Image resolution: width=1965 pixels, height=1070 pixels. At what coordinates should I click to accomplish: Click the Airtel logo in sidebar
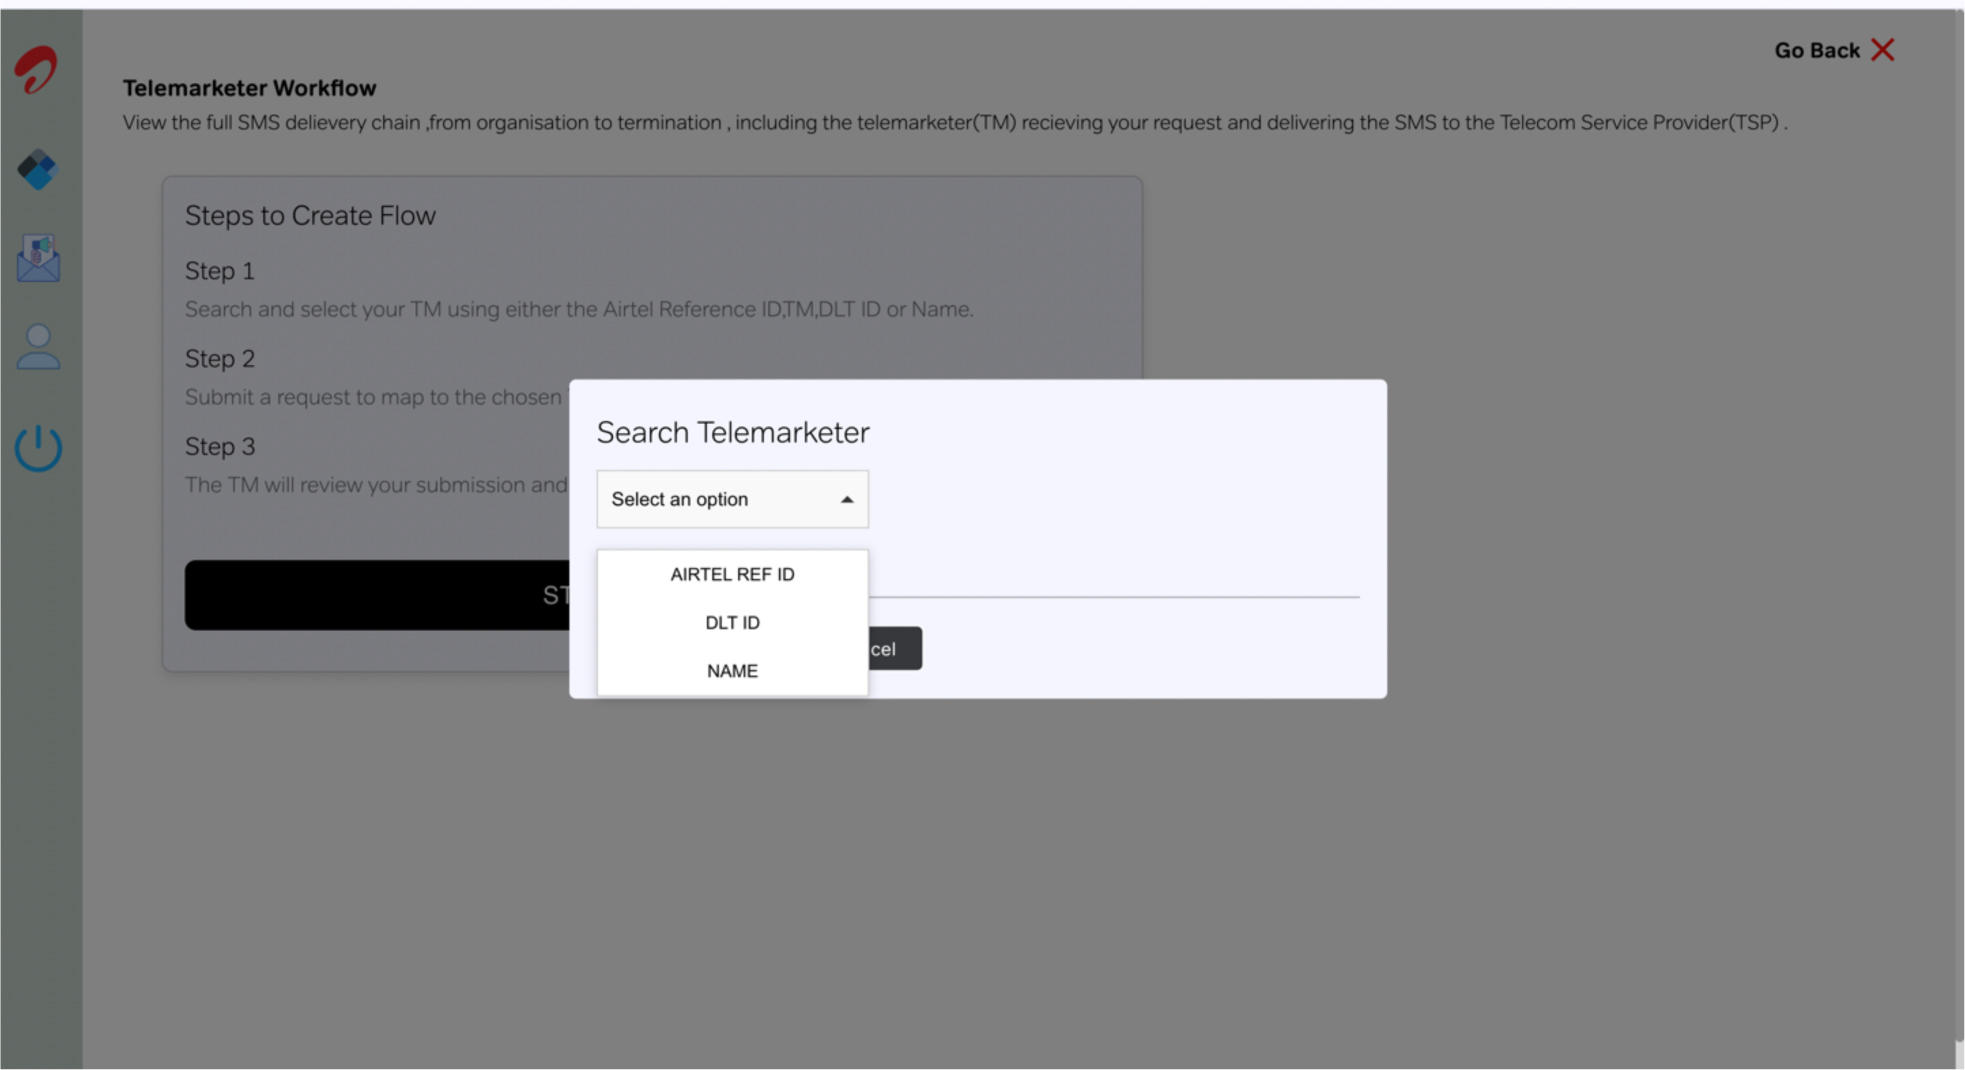(36, 70)
